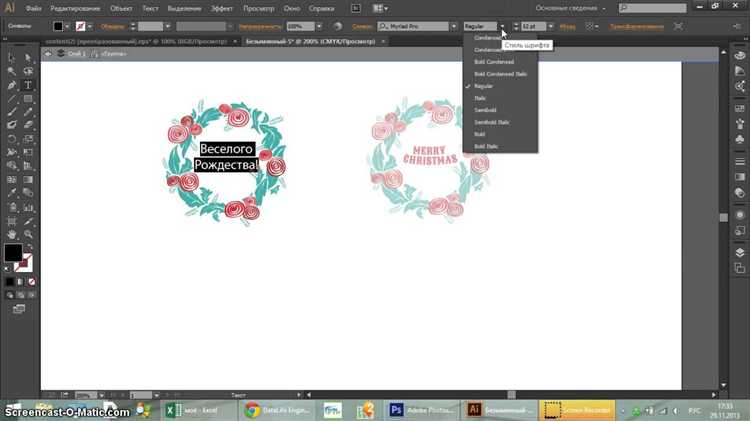Screen dimensions: 750x421
Task: Select the Type tool in the toolbox
Action: (28, 86)
